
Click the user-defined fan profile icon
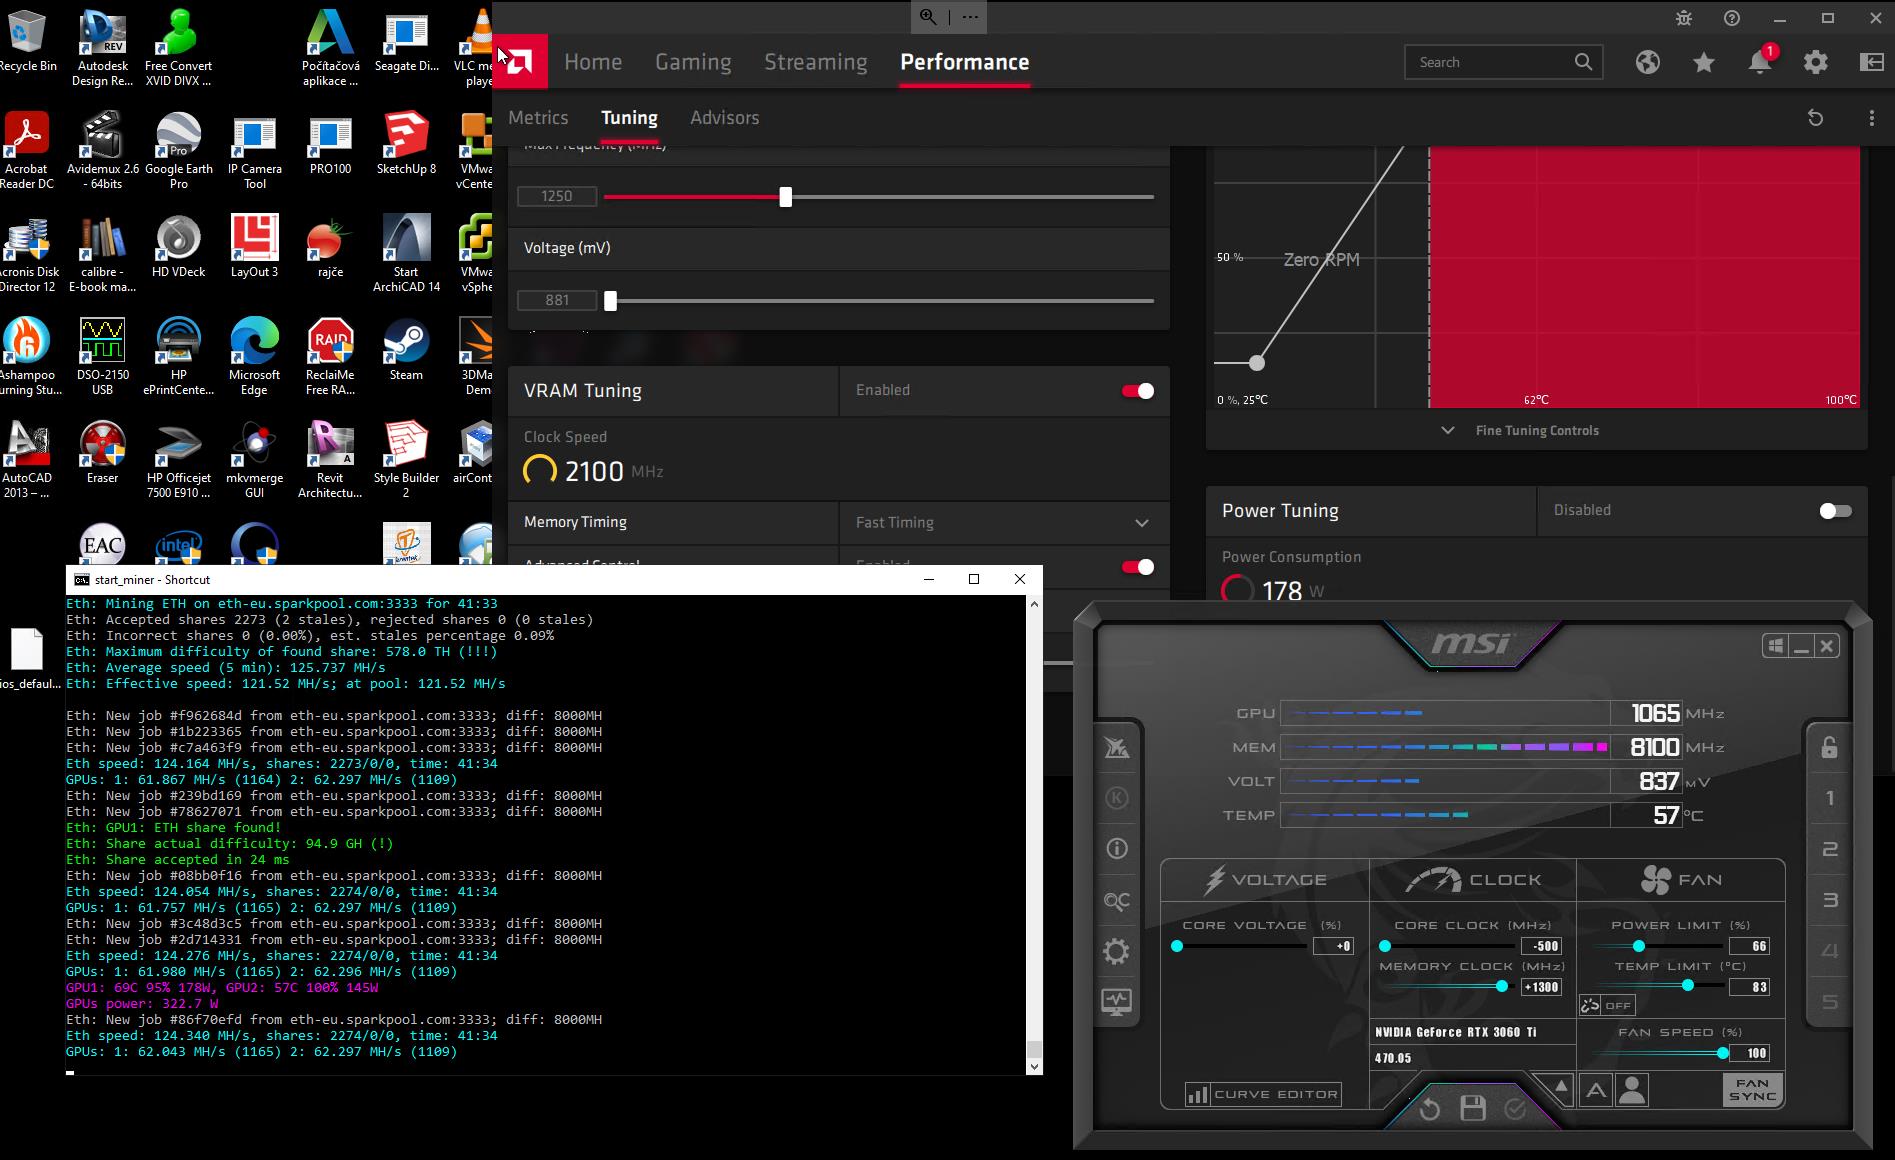click(x=1632, y=1090)
